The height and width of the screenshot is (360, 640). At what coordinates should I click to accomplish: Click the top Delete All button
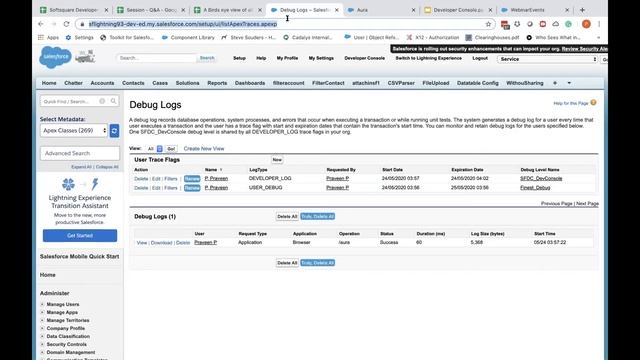pos(287,216)
